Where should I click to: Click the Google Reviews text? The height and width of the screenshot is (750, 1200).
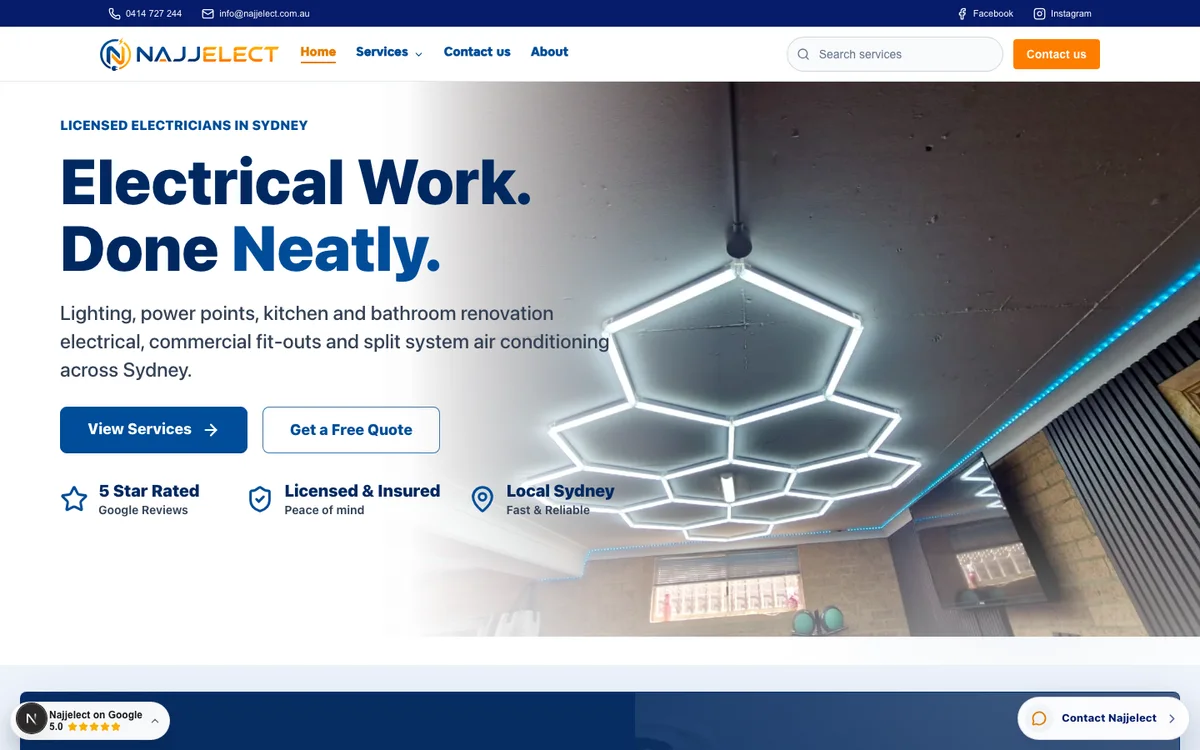(x=143, y=510)
